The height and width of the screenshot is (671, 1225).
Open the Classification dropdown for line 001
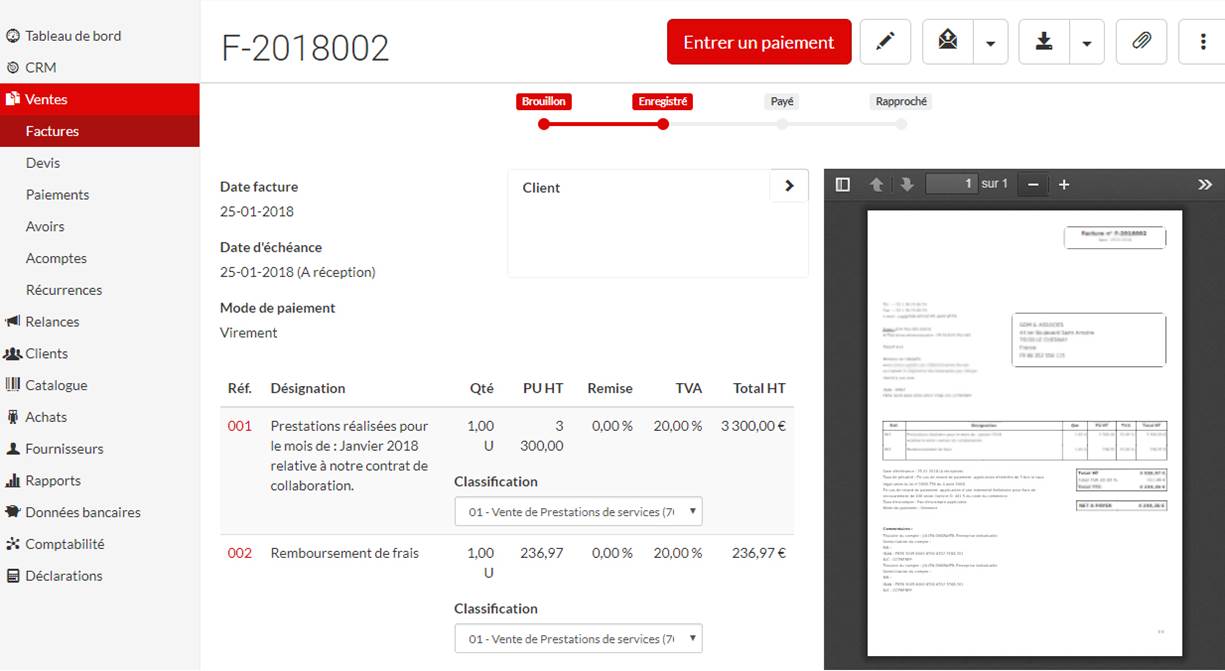click(578, 511)
